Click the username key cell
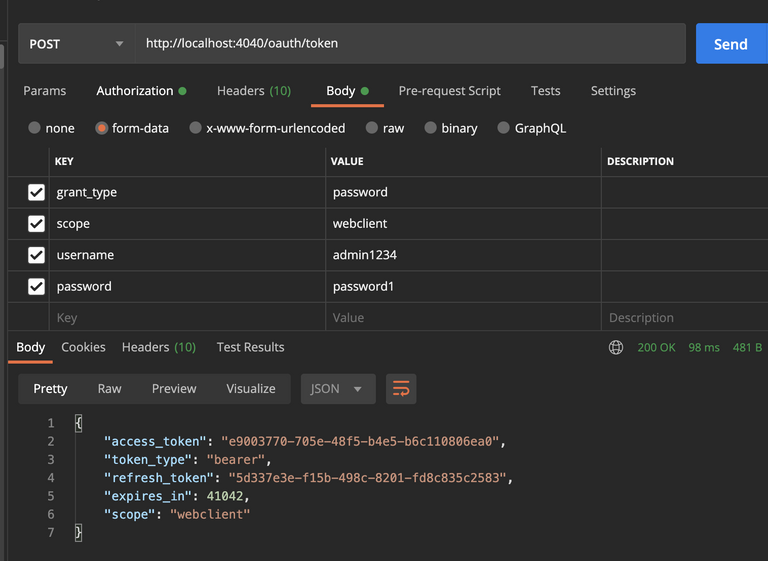This screenshot has height=561, width=768. tap(187, 255)
